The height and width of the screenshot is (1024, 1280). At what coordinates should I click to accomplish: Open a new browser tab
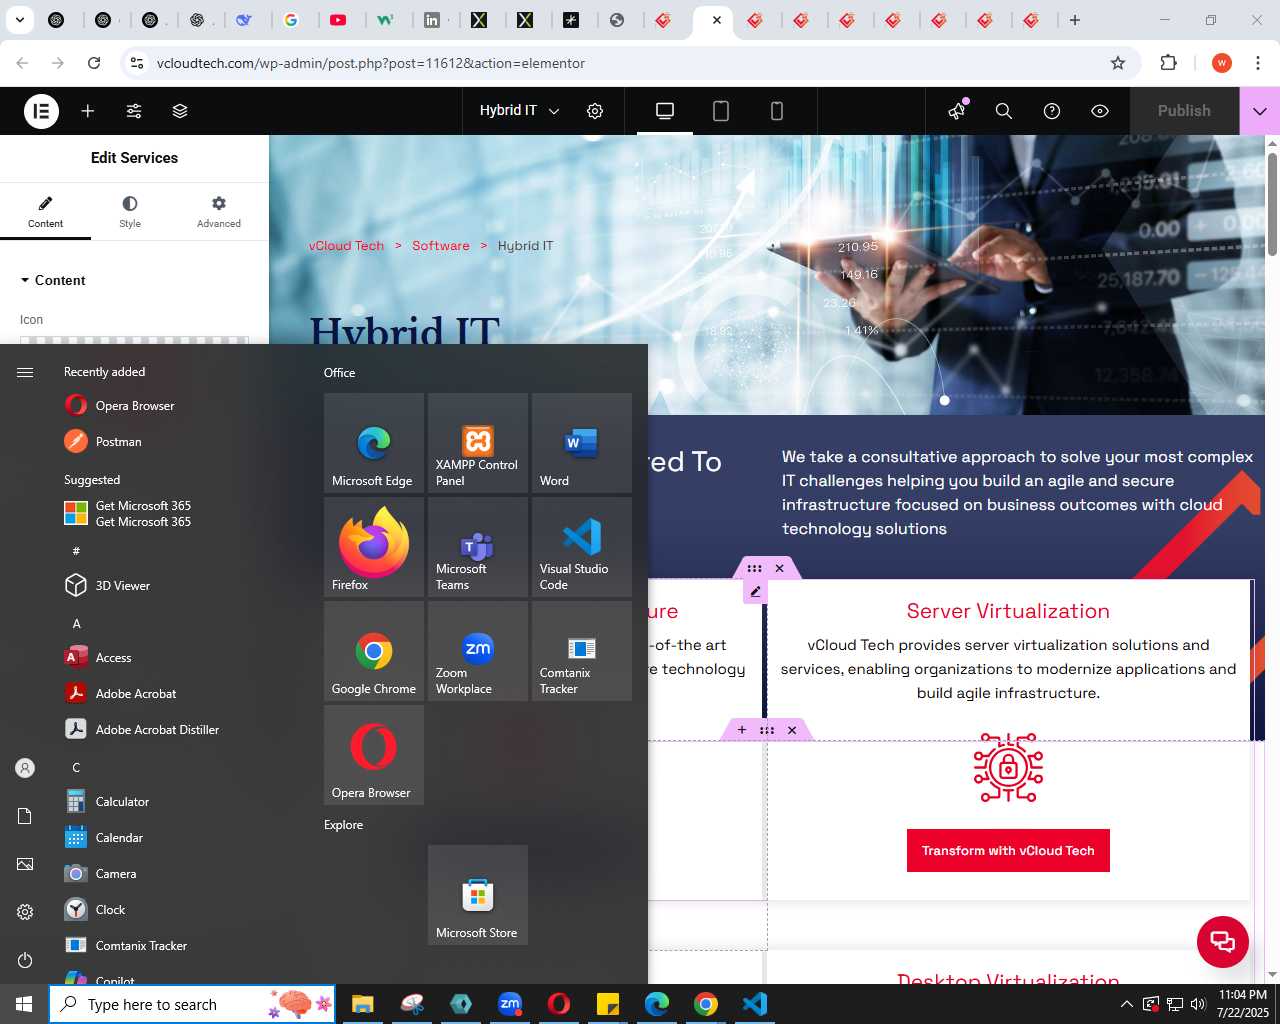[1075, 20]
